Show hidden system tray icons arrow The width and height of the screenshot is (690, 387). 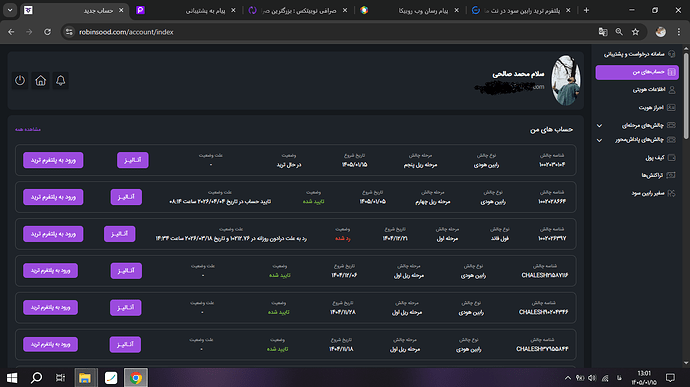568,378
